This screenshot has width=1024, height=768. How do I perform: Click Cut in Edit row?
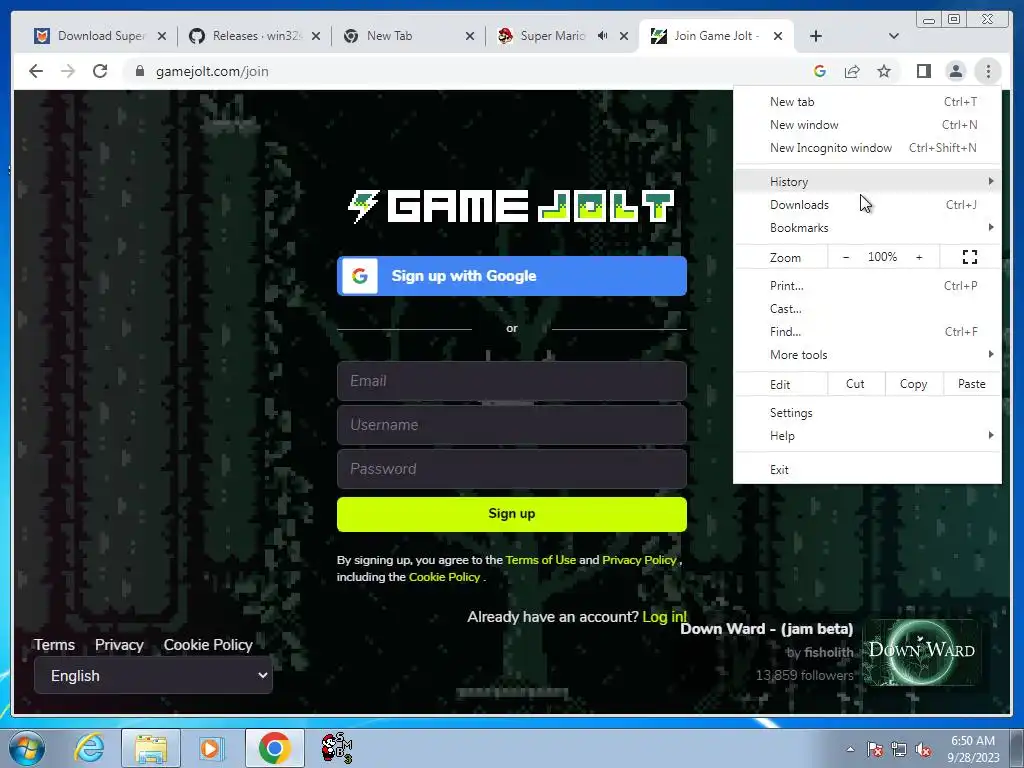tap(856, 384)
